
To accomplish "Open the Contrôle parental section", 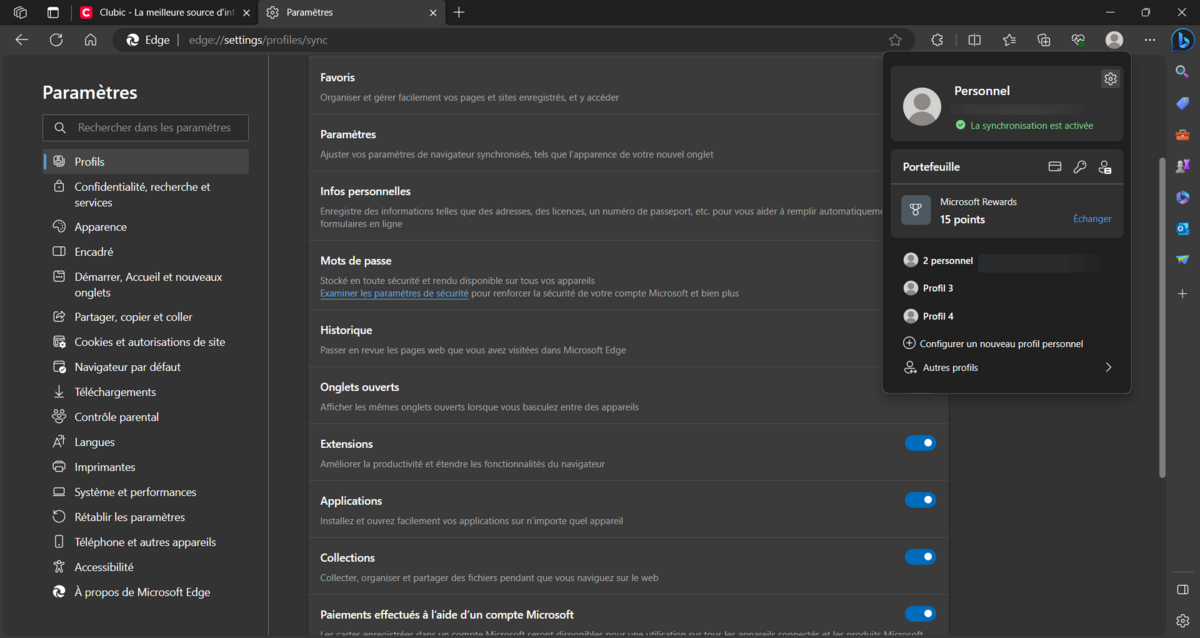I will (146, 417).
